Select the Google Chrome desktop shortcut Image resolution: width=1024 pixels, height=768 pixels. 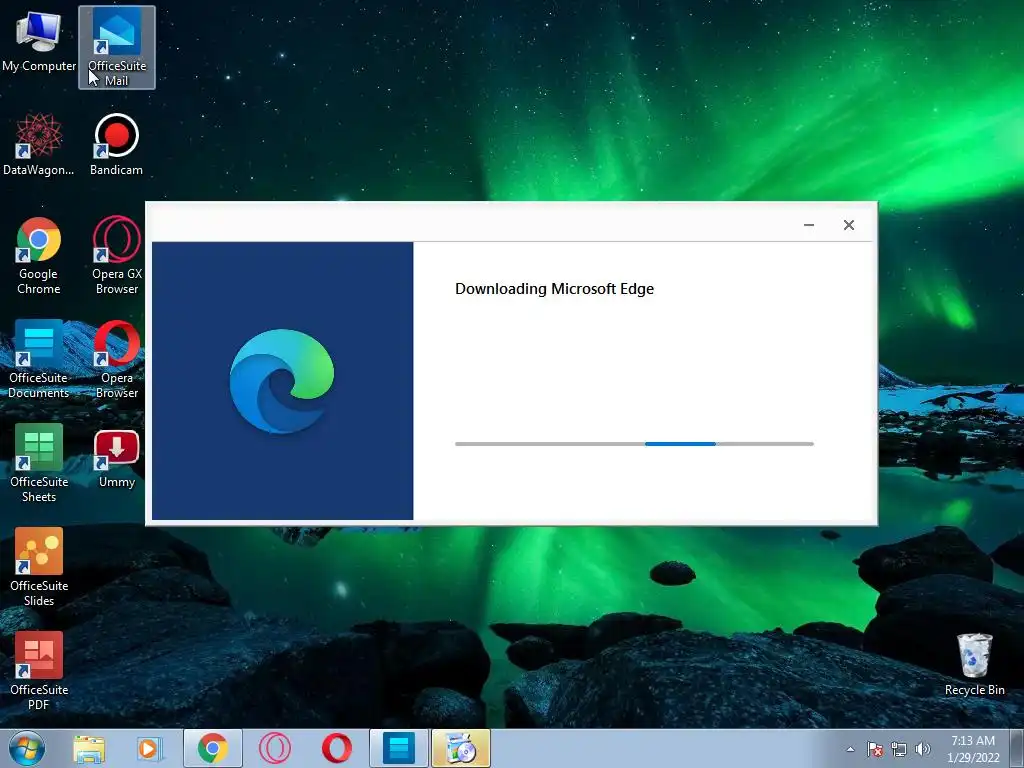[x=39, y=255]
